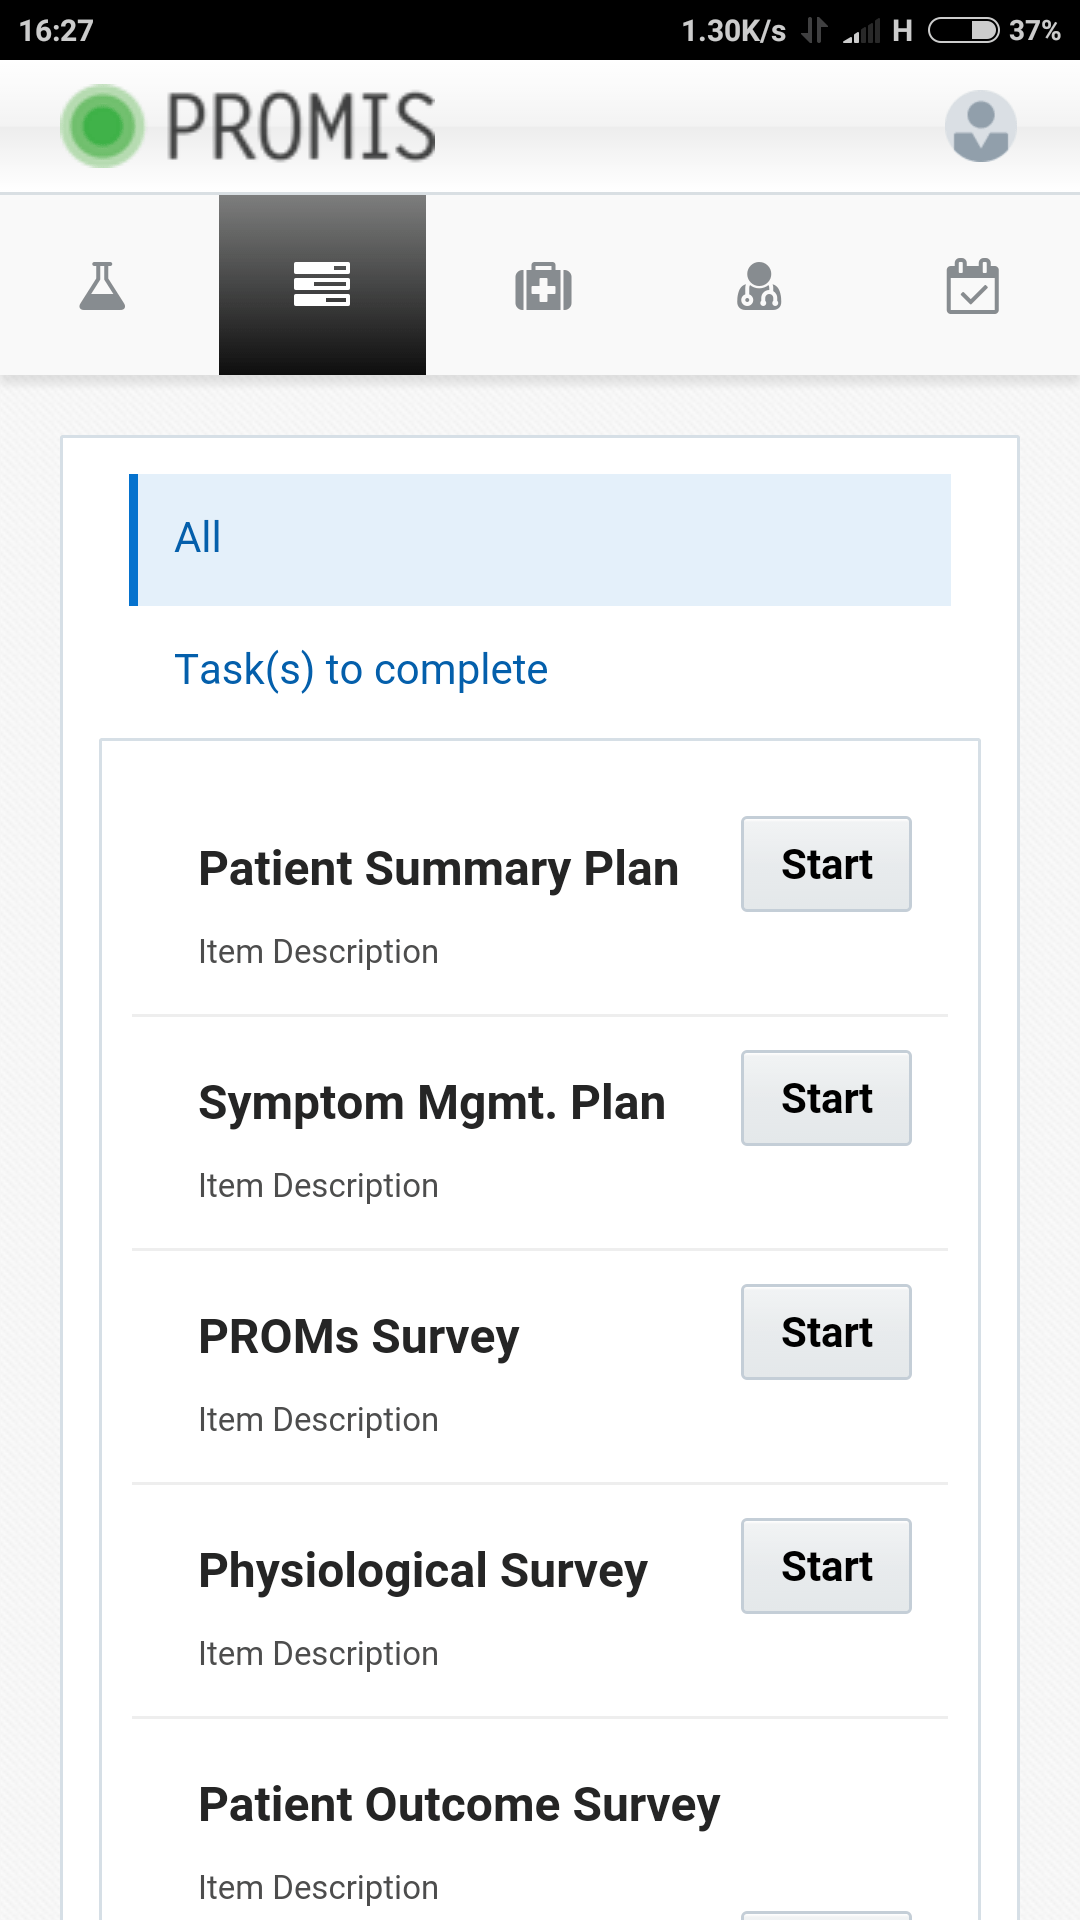This screenshot has width=1080, height=1920.
Task: Select Task(s) to complete filter
Action: [361, 670]
